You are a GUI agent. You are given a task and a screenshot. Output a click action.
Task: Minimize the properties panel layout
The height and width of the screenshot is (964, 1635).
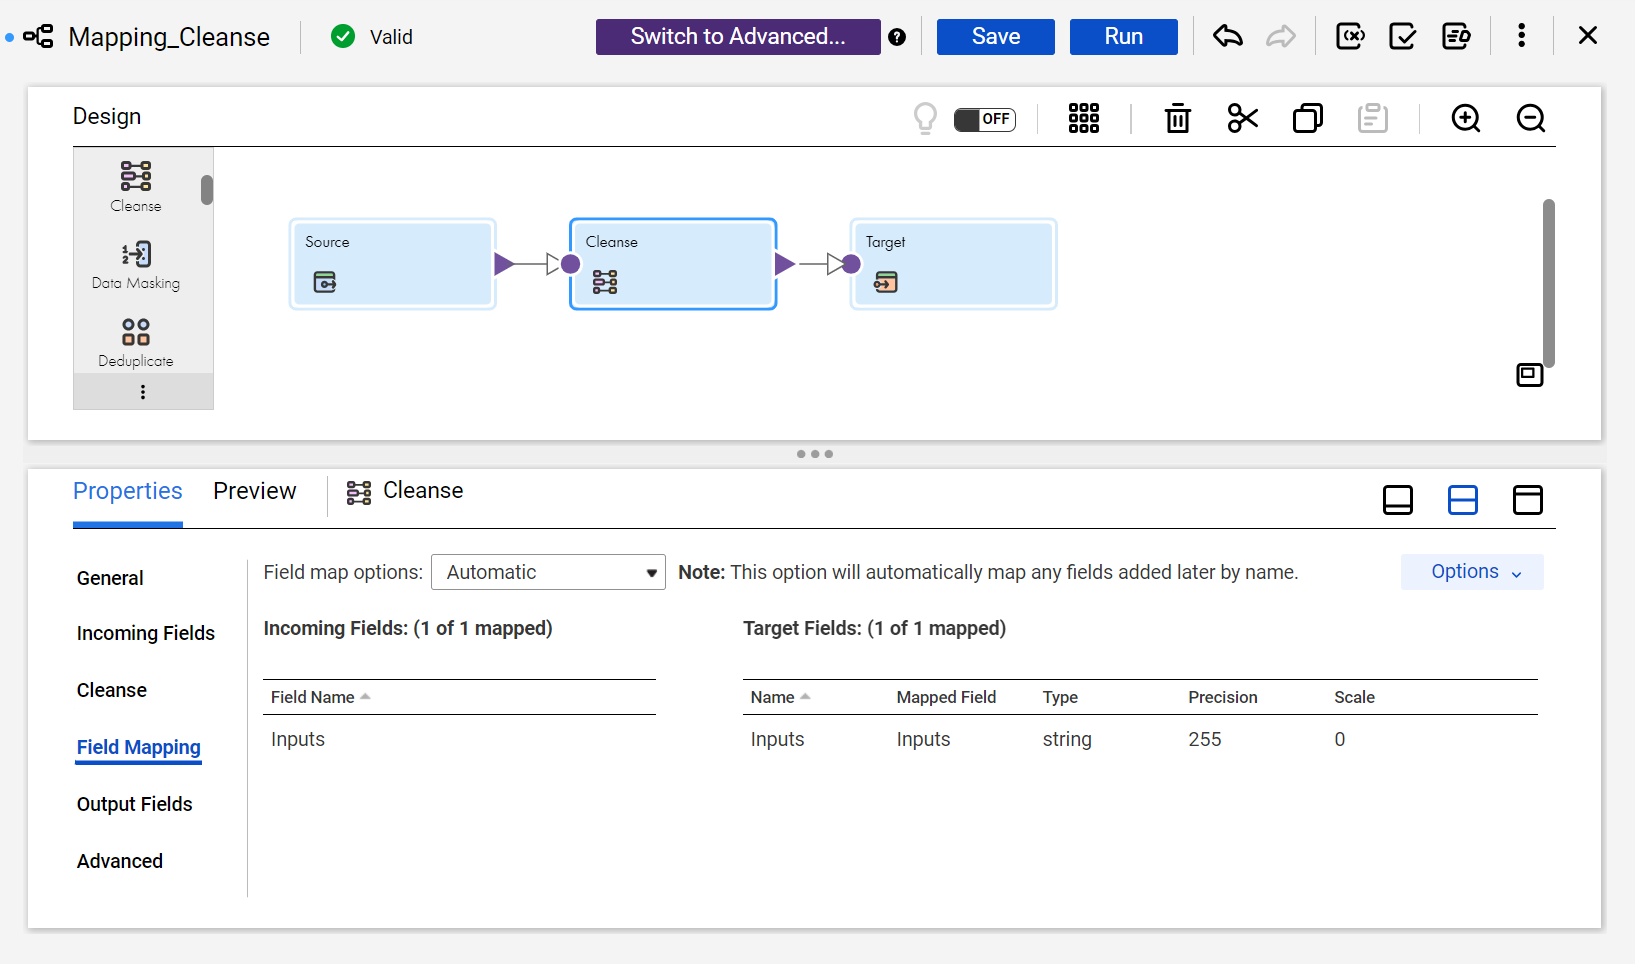coord(1398,499)
